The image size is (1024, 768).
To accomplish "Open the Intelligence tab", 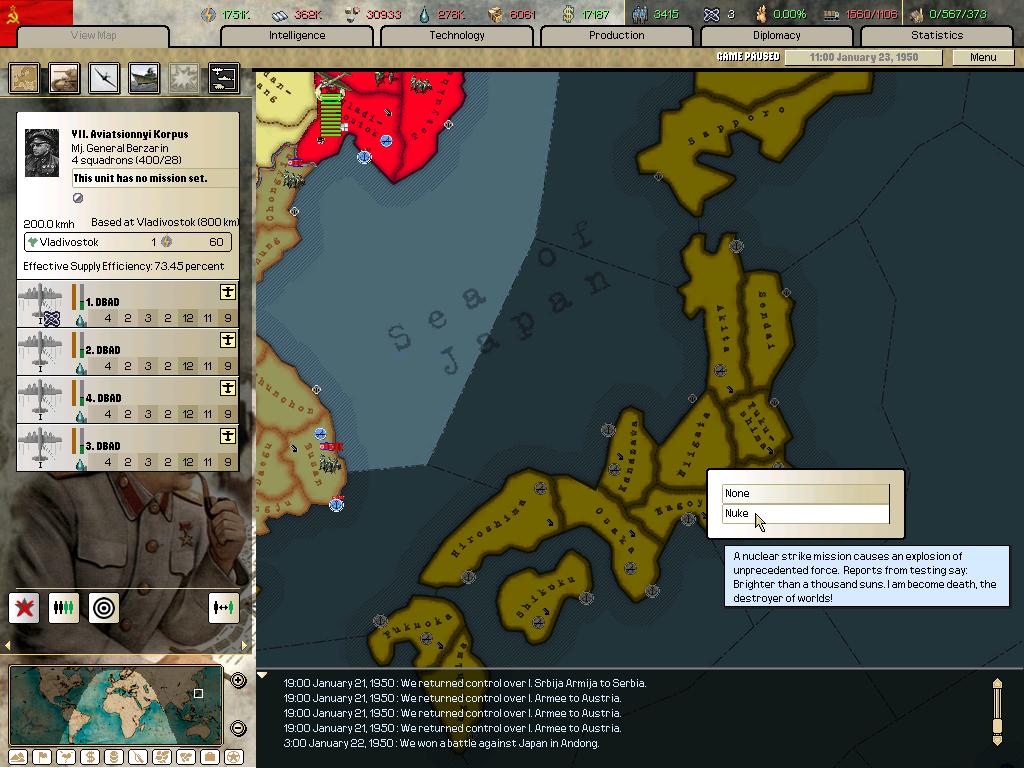I will pyautogui.click(x=297, y=35).
